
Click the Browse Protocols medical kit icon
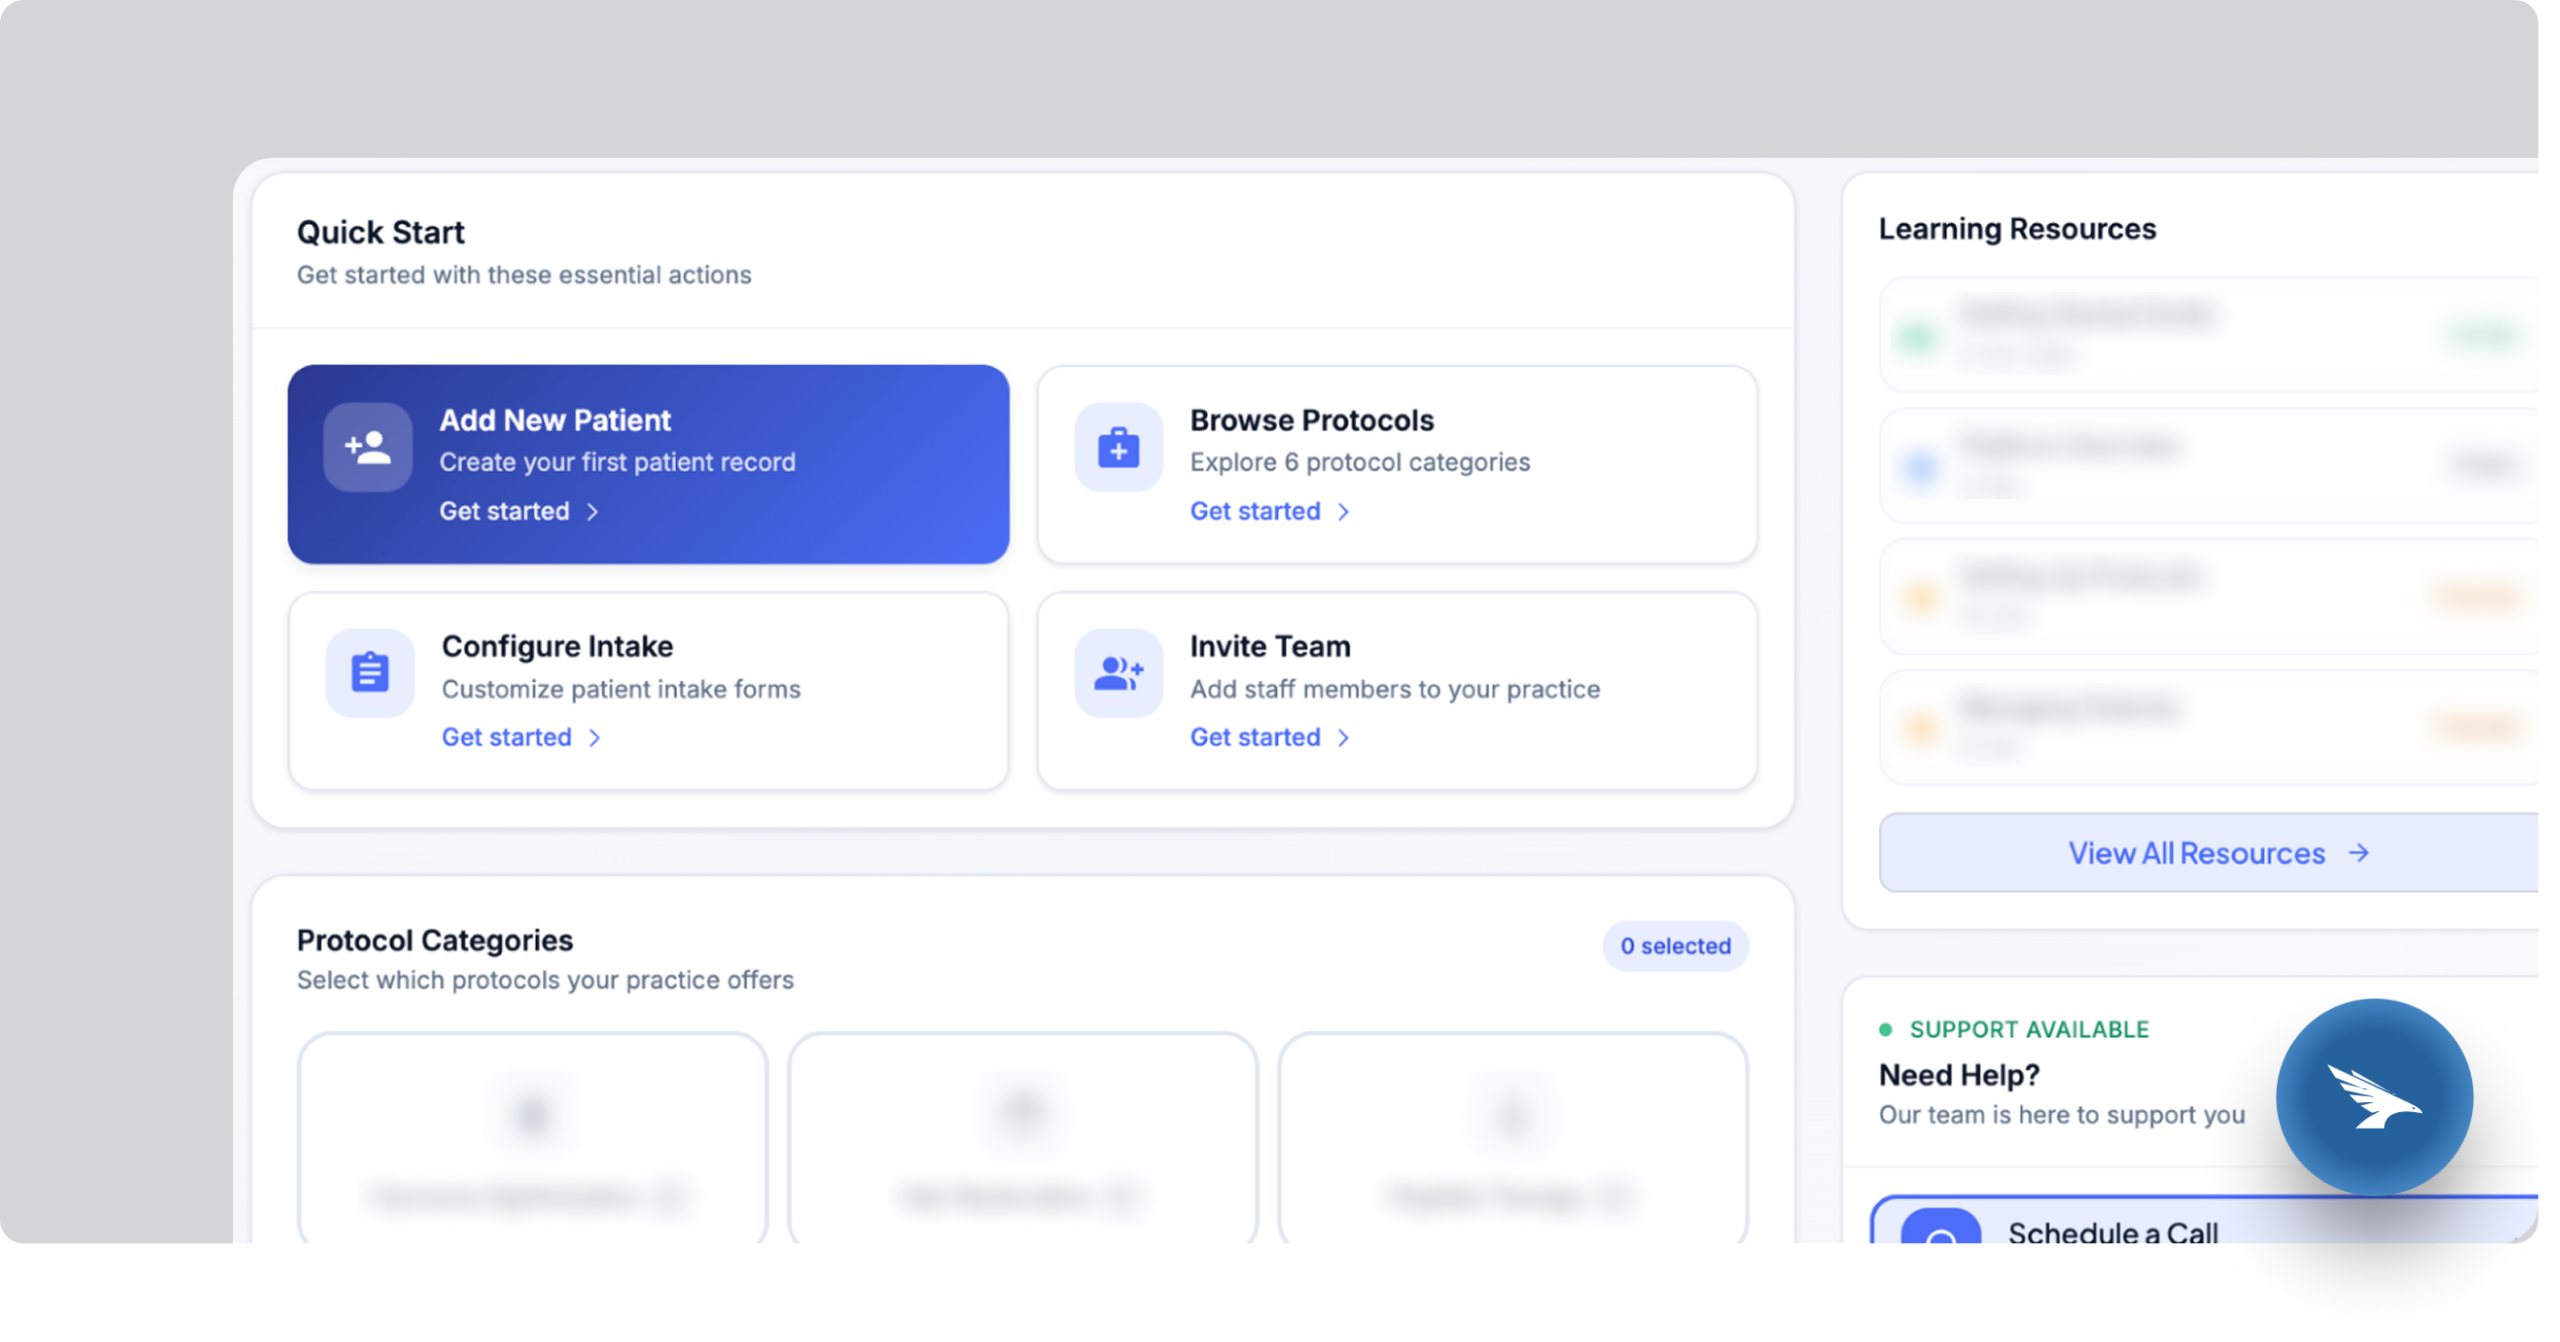[x=1117, y=448]
